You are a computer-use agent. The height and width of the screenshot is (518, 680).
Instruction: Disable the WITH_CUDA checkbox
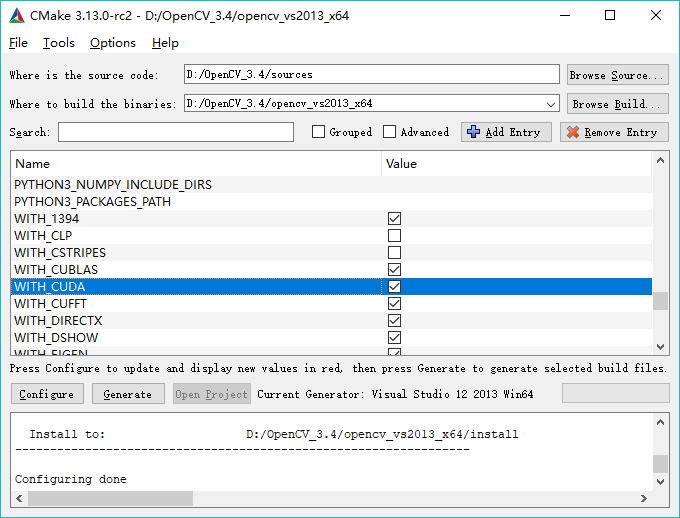(x=394, y=286)
